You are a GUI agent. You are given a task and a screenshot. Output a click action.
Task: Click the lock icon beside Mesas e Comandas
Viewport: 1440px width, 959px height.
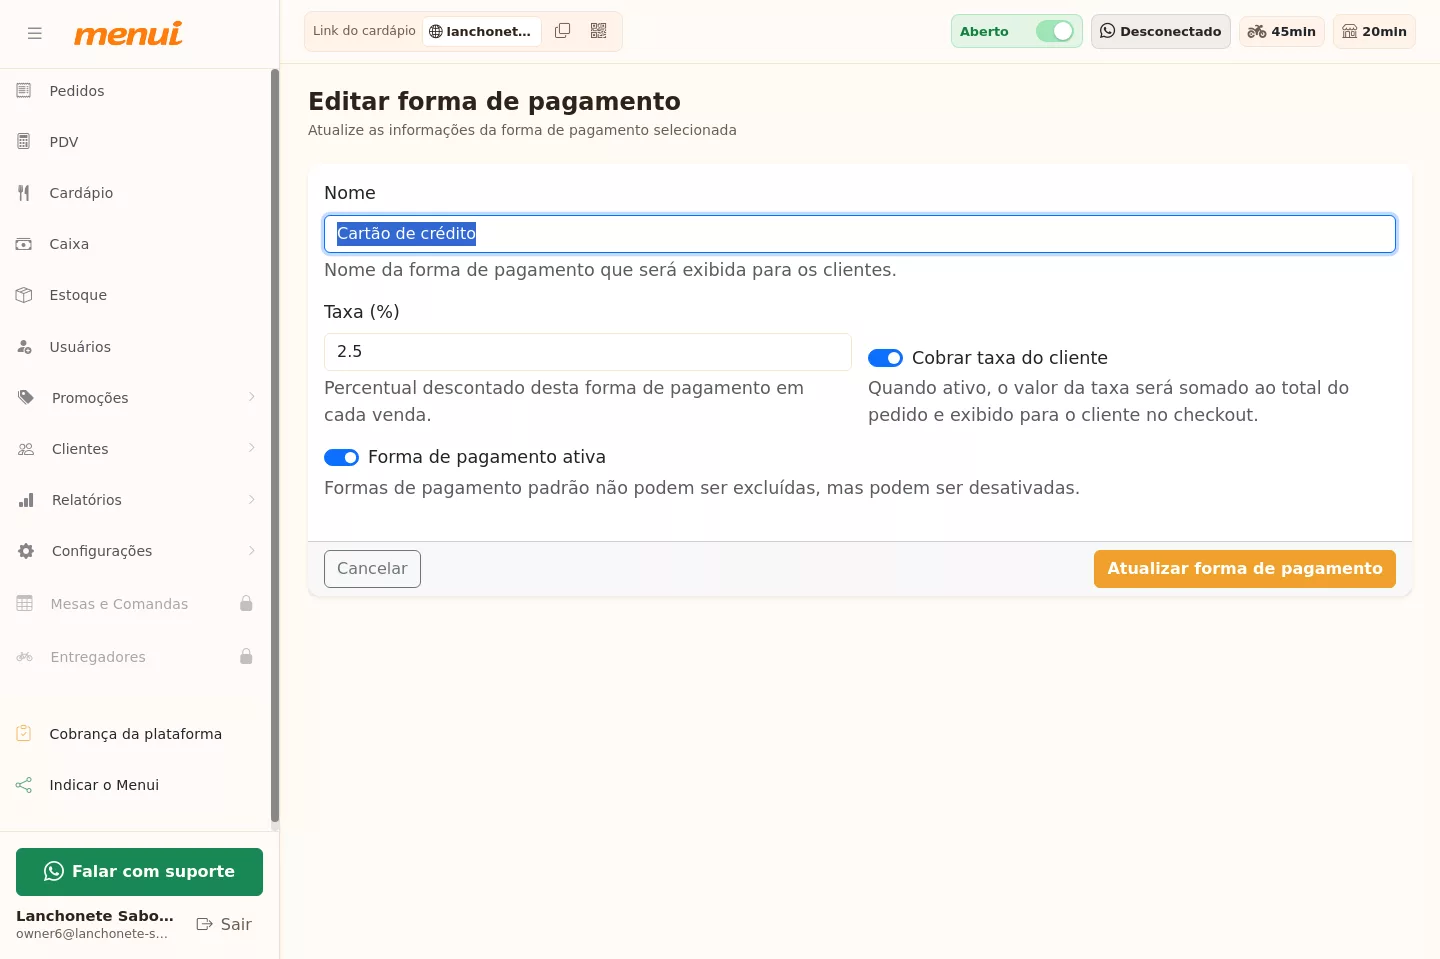tap(246, 603)
